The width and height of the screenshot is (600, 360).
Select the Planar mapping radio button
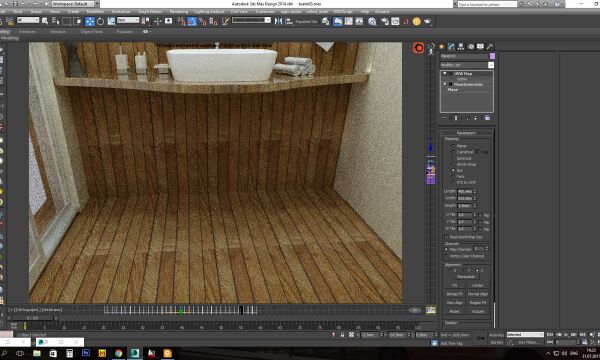(453, 146)
